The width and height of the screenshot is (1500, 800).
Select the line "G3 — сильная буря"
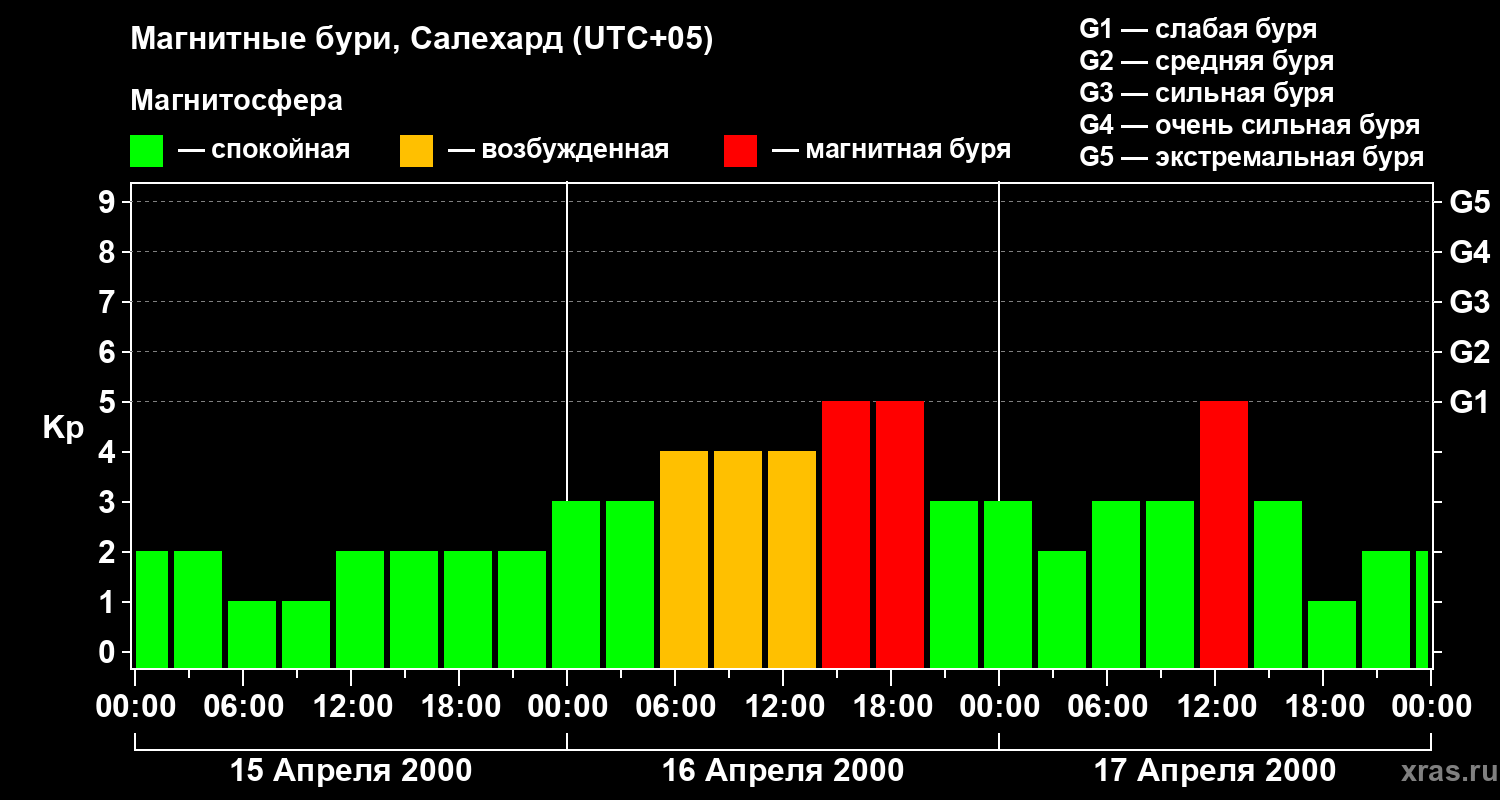tap(1207, 93)
